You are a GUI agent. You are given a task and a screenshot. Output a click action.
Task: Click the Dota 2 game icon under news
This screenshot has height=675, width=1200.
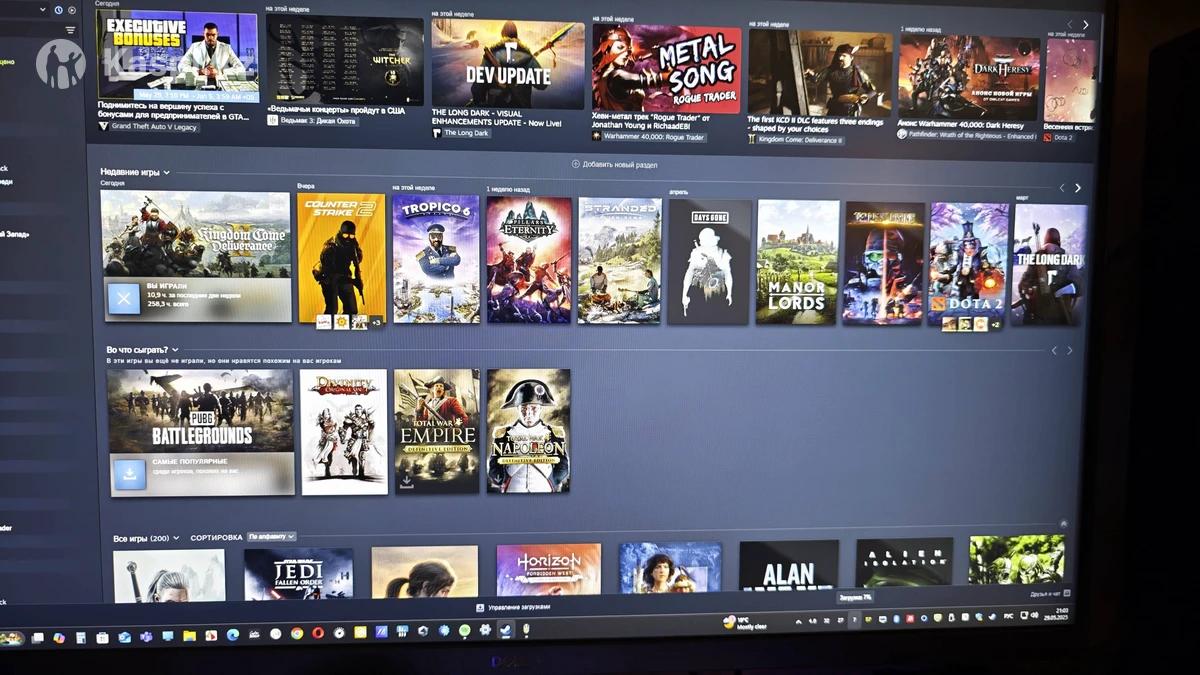(1047, 137)
